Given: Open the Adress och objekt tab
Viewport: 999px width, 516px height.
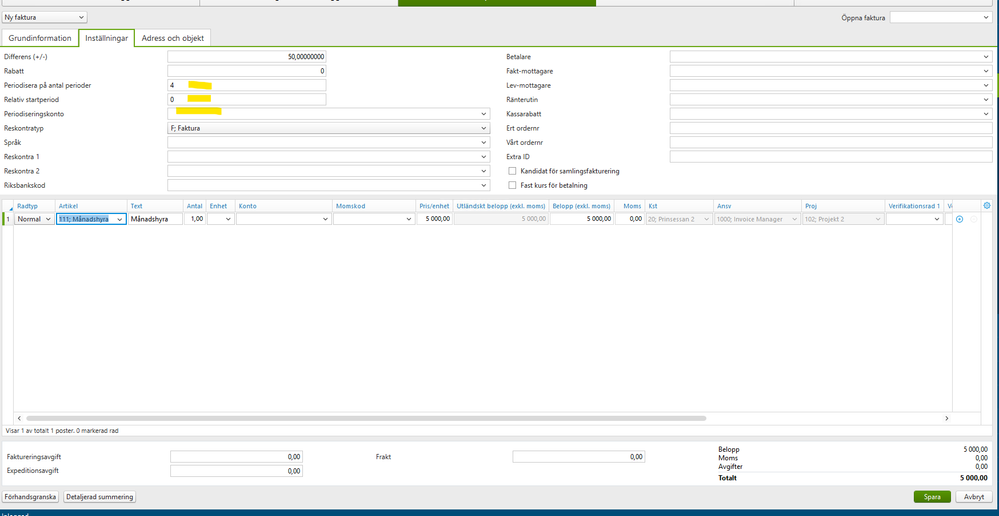Looking at the screenshot, I should 173,38.
